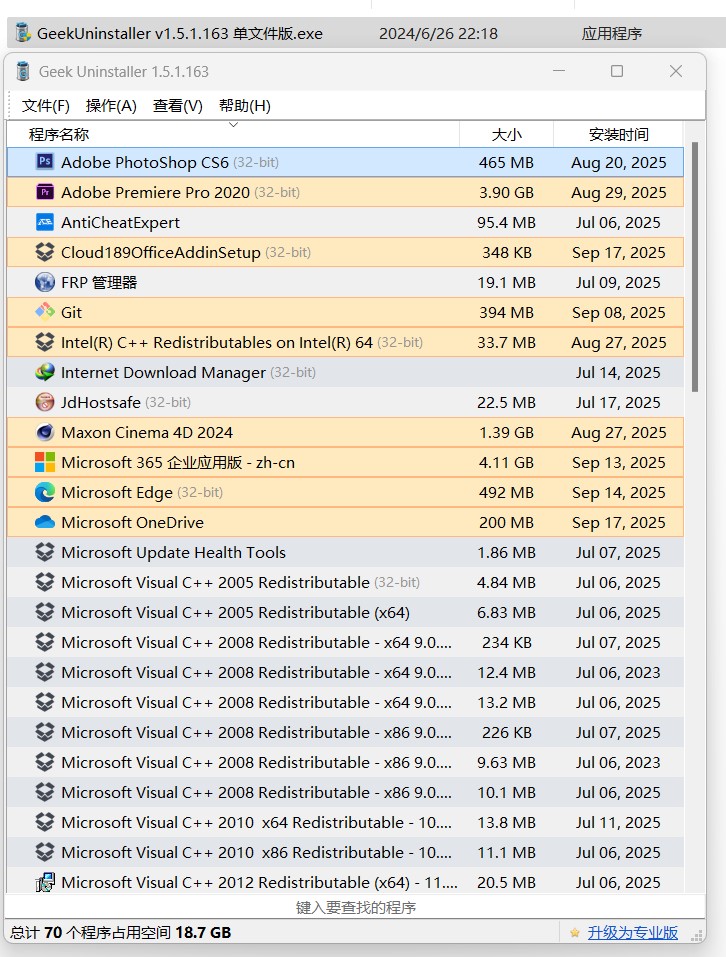Click the Git program icon
The image size is (726, 957).
click(45, 312)
